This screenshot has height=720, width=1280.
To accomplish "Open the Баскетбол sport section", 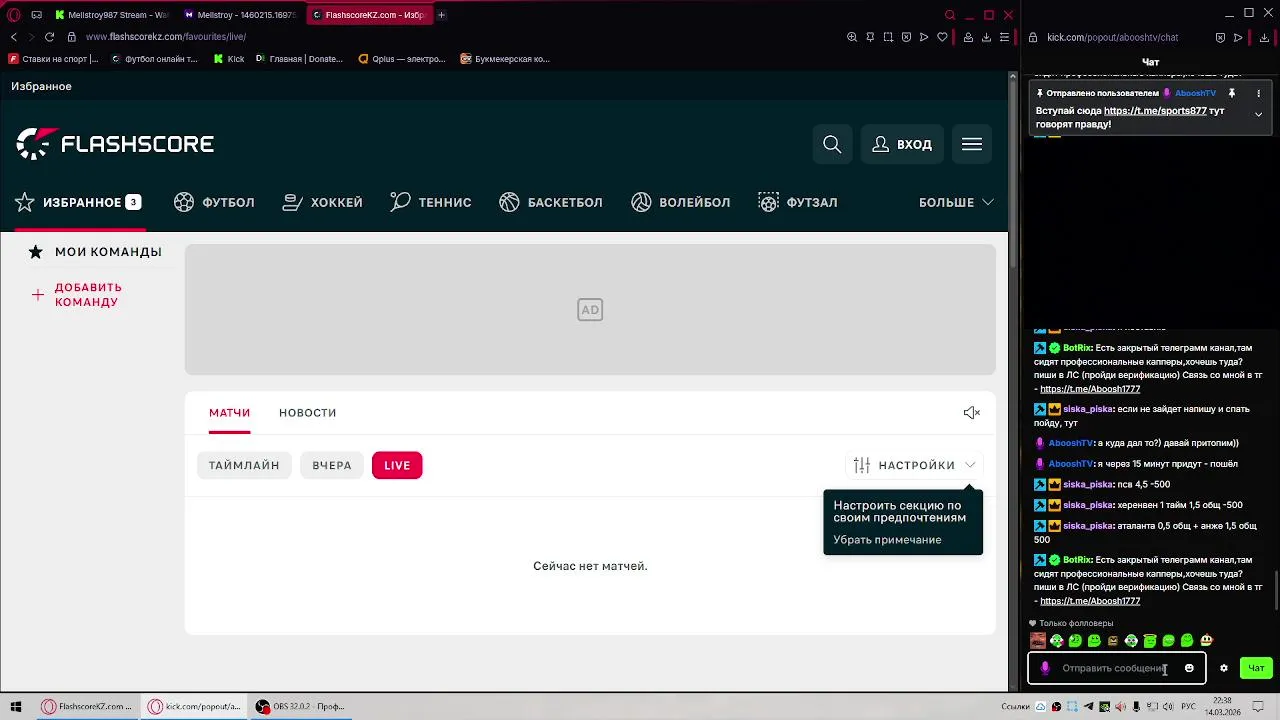I will click(551, 202).
